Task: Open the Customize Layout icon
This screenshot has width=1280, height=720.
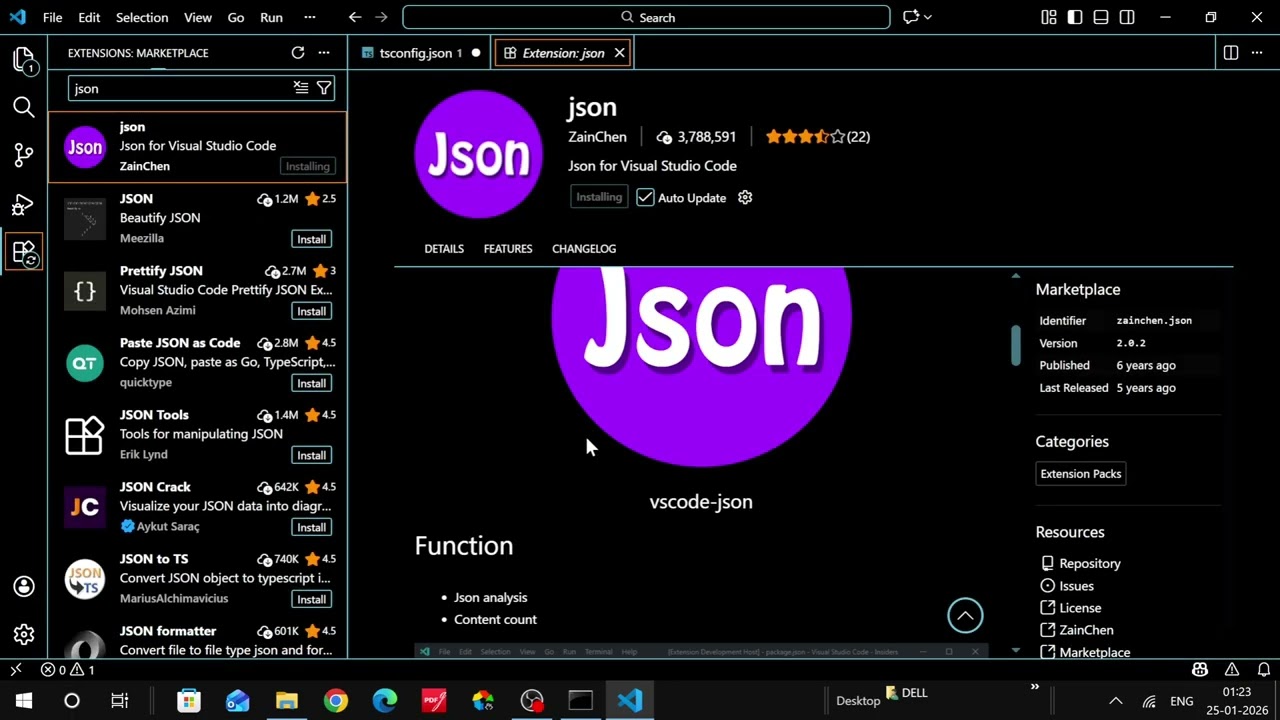Action: point(1048,17)
